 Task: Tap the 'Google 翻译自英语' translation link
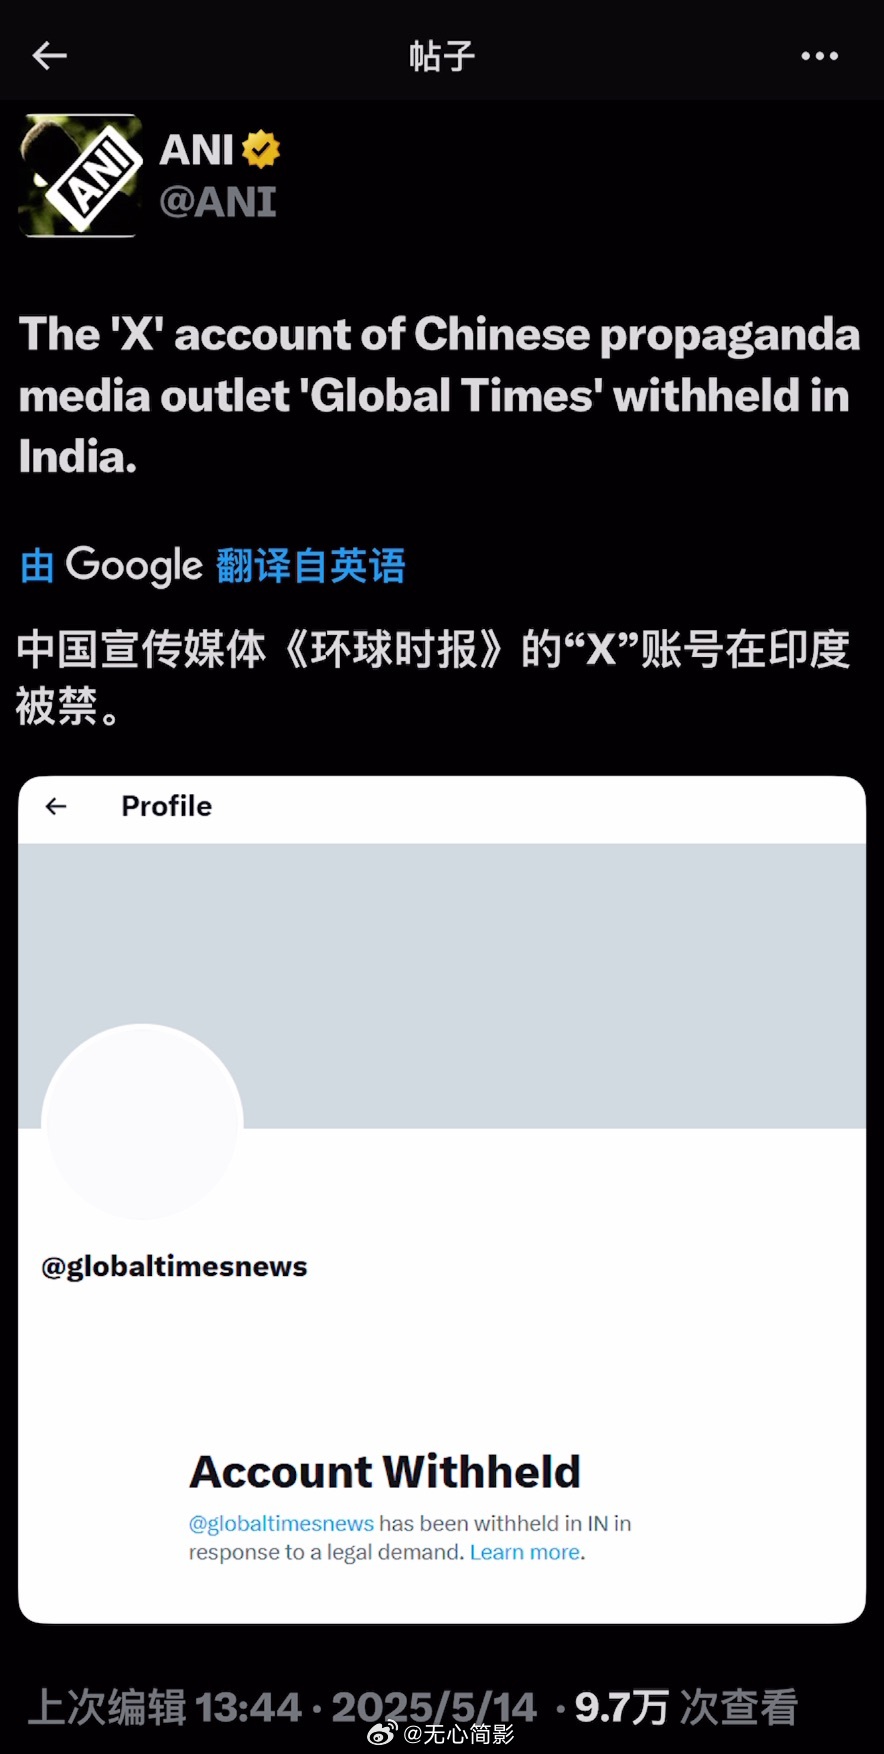213,566
